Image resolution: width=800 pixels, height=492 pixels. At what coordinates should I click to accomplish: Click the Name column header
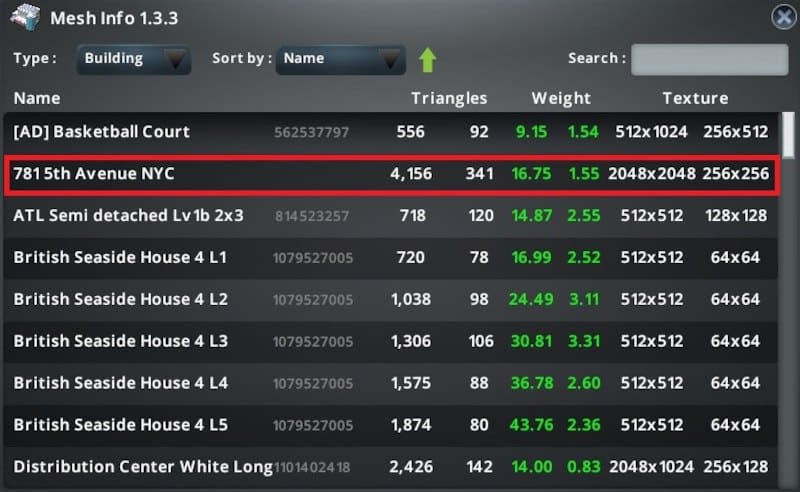point(37,98)
